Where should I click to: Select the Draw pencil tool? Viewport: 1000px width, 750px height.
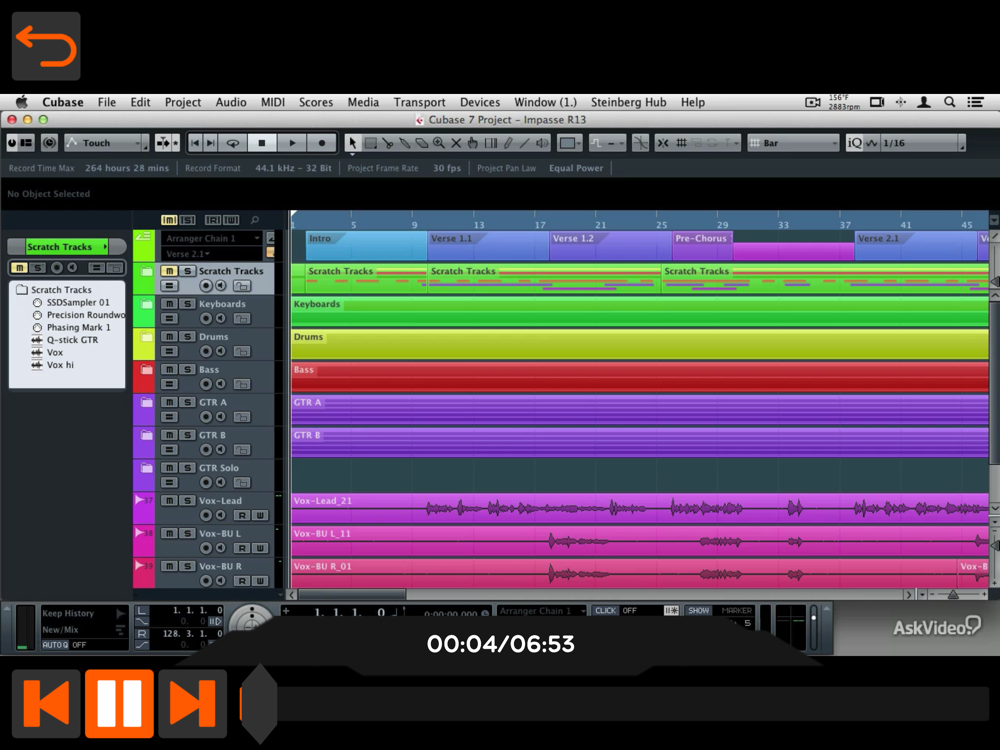click(x=508, y=143)
